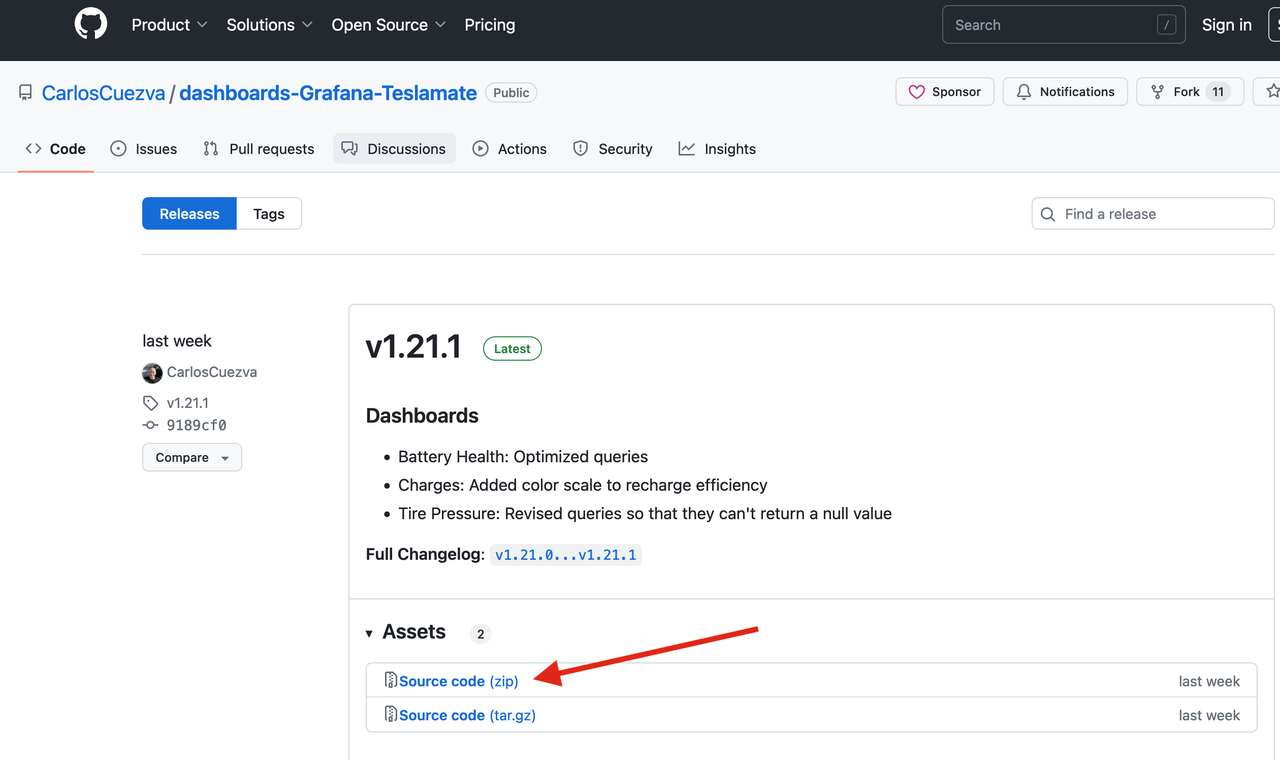Open the Solutions dropdown menu
The width and height of the screenshot is (1280, 760).
coord(270,25)
